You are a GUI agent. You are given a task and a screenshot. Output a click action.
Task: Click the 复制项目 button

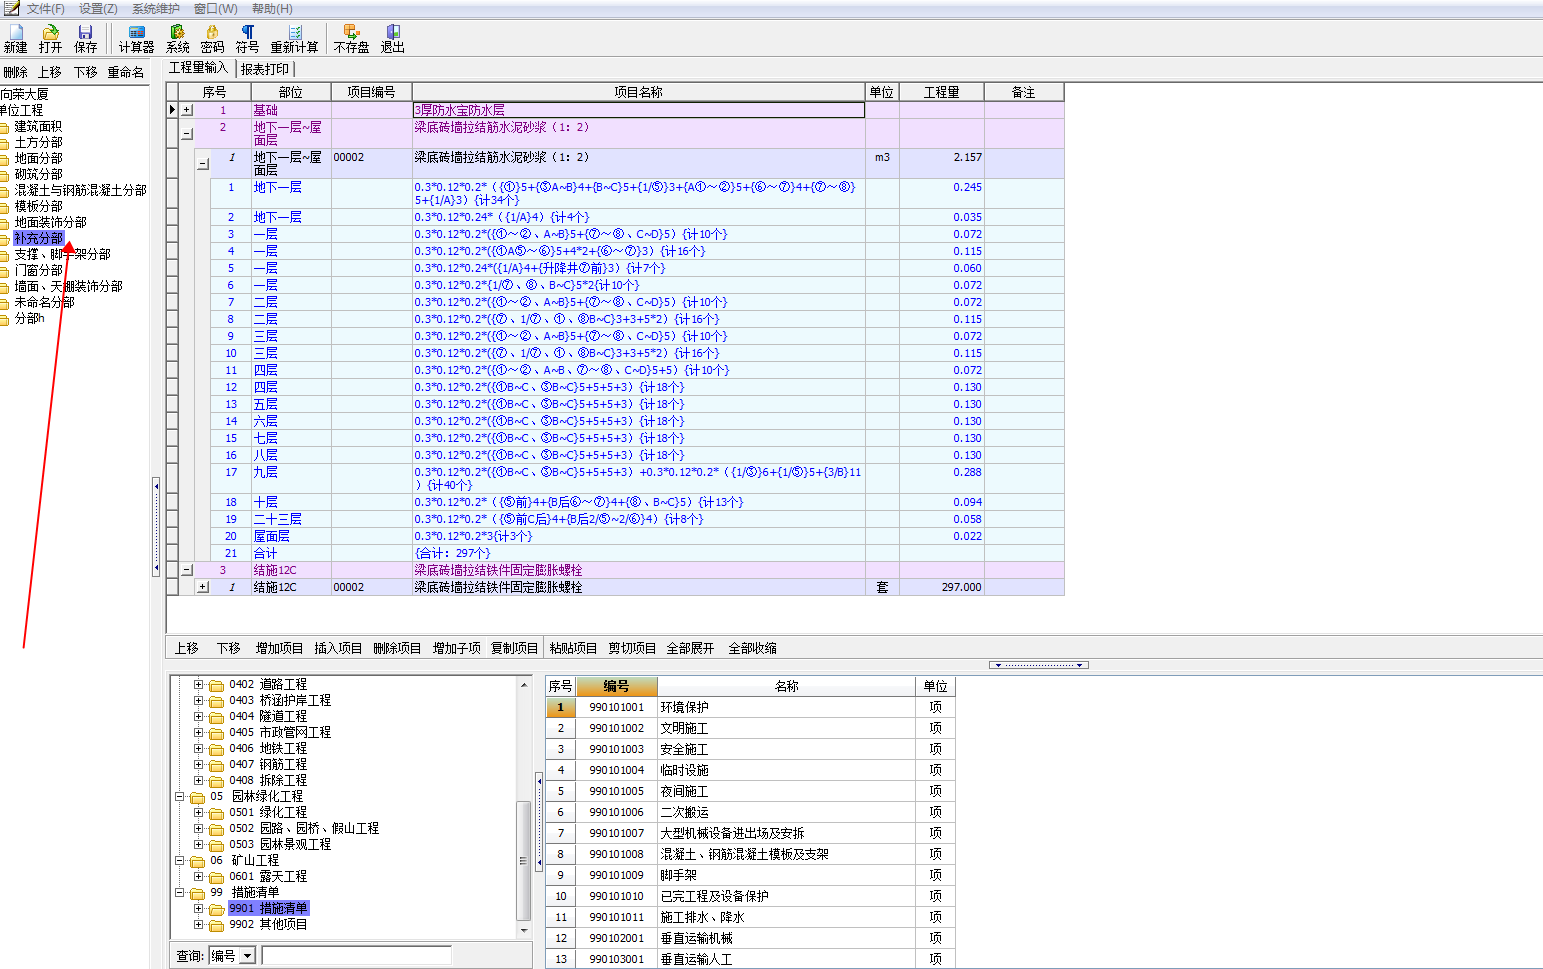pos(514,648)
